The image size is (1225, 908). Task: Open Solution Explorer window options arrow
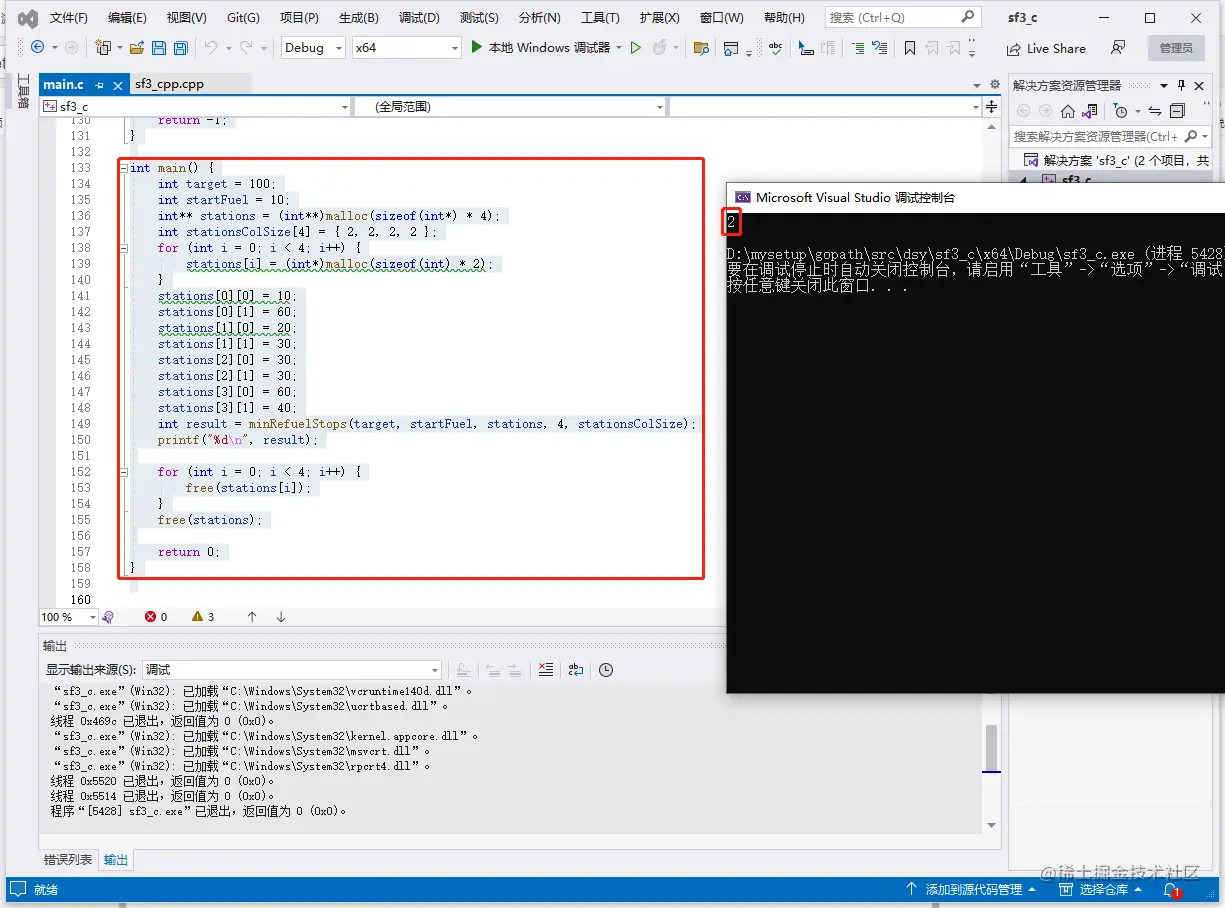pos(1165,85)
